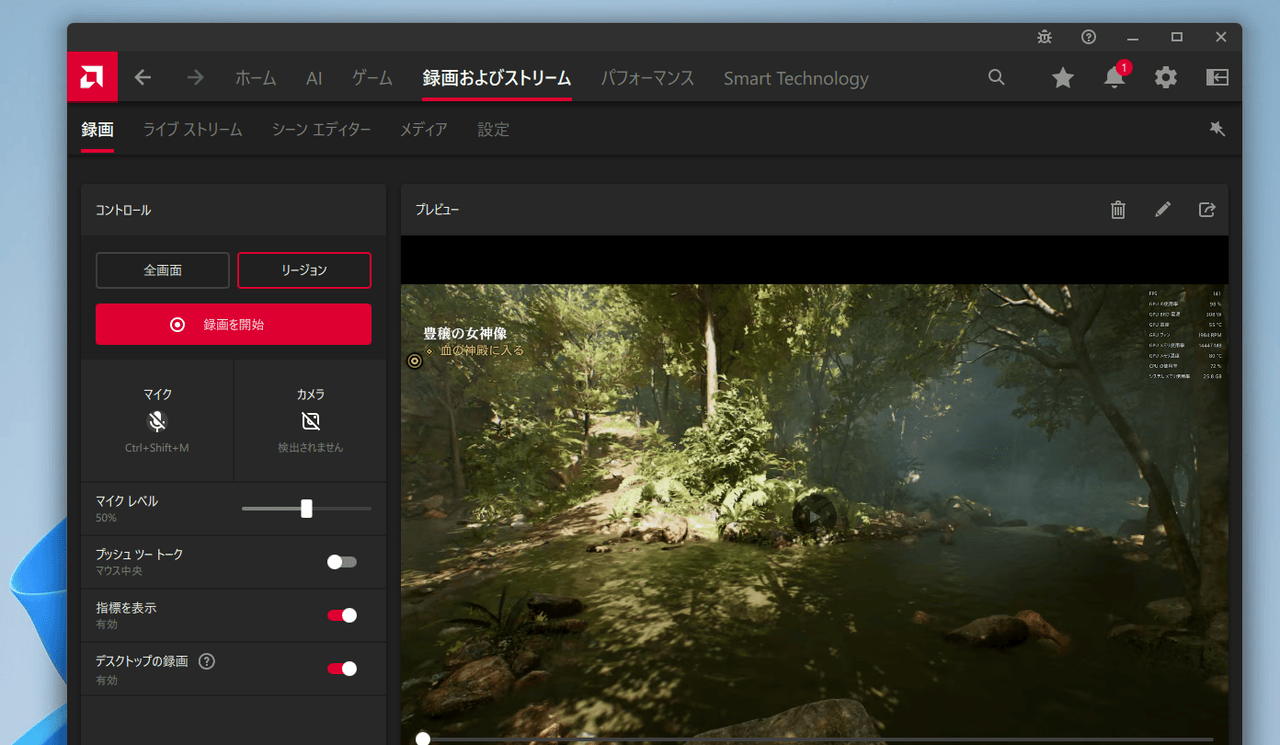
Task: Delete the preview recording with trash icon
Action: coord(1118,210)
